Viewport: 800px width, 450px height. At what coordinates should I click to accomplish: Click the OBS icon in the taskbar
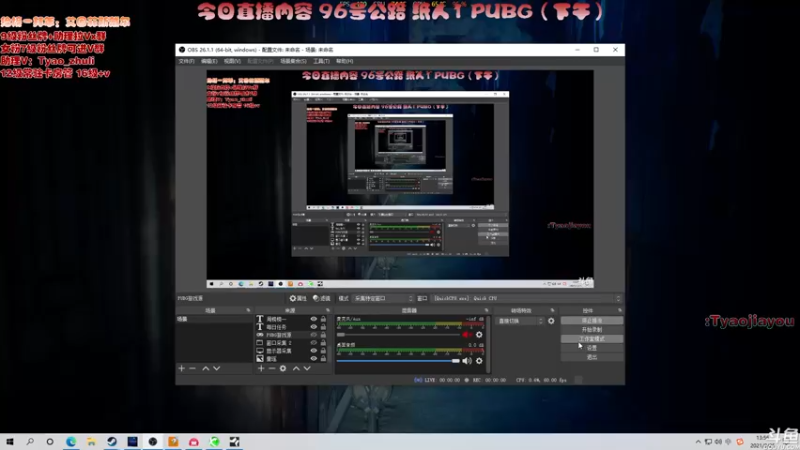[153, 442]
